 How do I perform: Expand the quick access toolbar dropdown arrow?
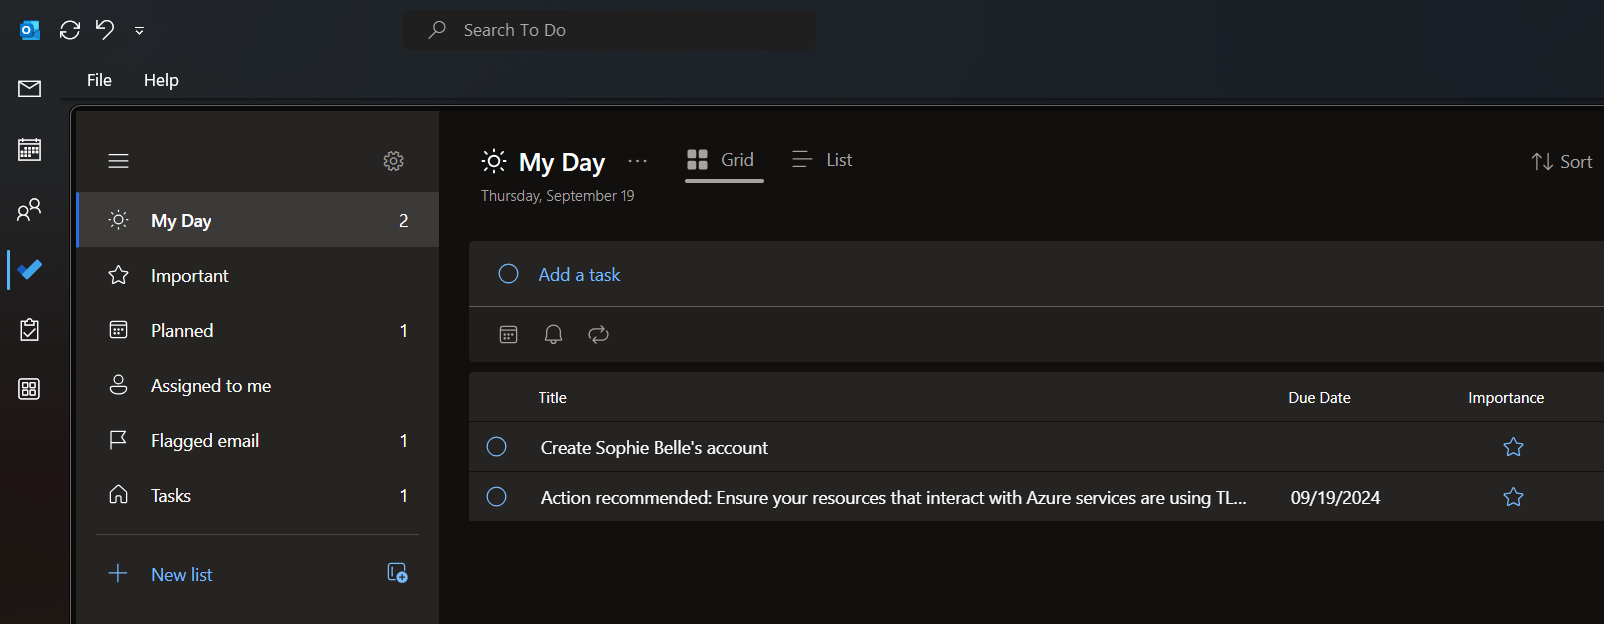pyautogui.click(x=139, y=31)
